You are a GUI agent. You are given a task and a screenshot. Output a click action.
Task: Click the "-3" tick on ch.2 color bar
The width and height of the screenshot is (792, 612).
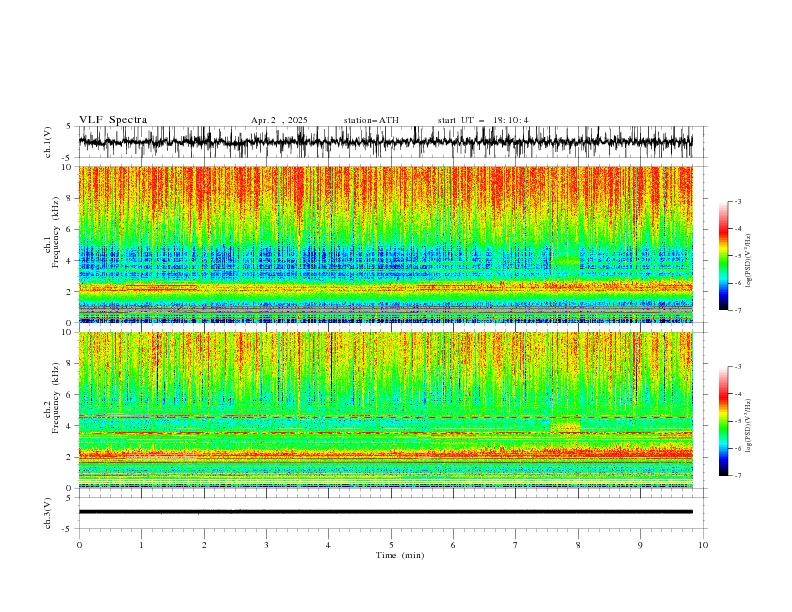pos(737,367)
